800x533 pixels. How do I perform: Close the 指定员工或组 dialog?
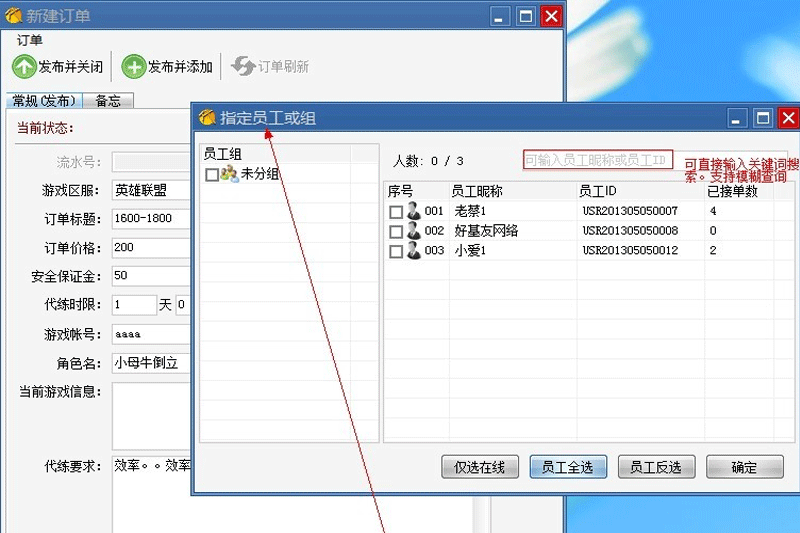(789, 118)
